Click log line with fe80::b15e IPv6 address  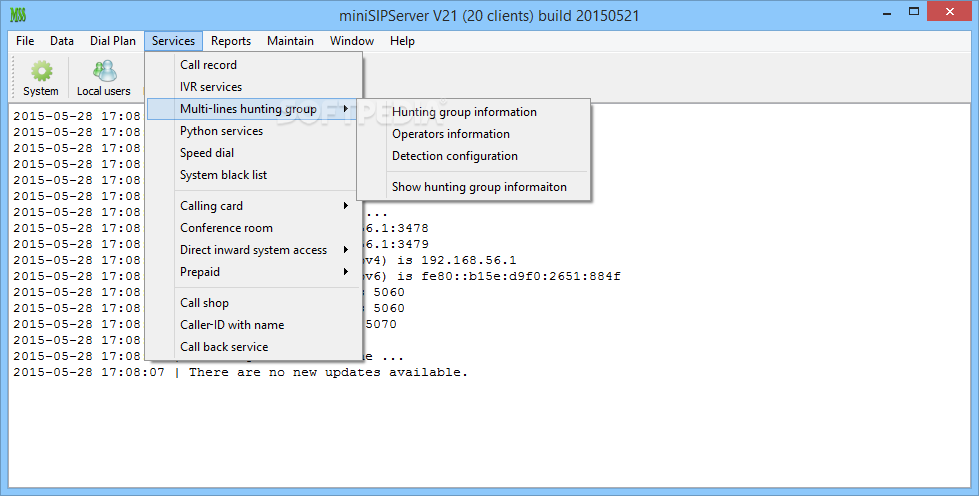(x=491, y=276)
